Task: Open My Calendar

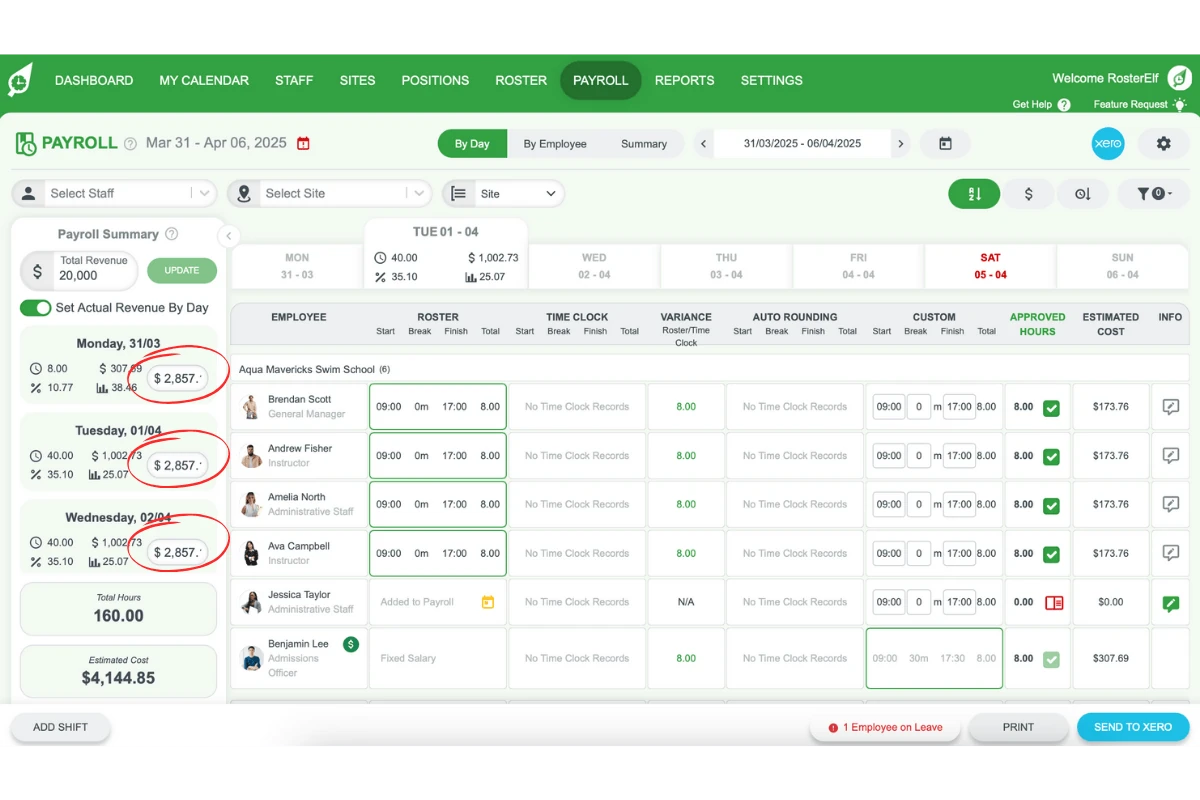Action: coord(204,80)
